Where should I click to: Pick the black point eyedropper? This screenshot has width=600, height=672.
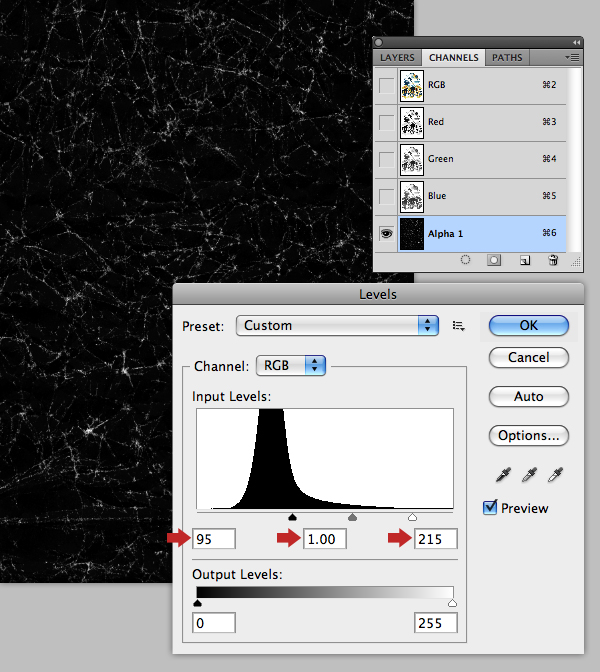[x=503, y=475]
